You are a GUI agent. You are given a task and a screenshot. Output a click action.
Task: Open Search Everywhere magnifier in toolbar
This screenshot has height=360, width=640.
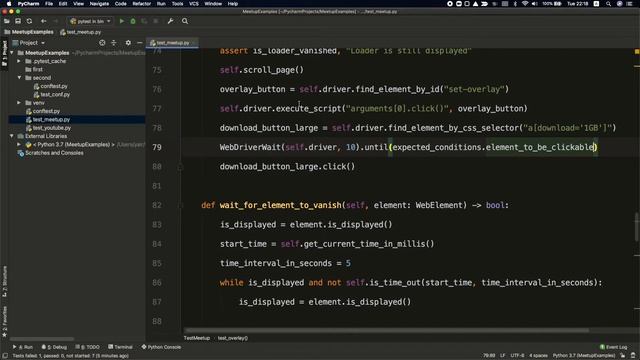click(185, 21)
